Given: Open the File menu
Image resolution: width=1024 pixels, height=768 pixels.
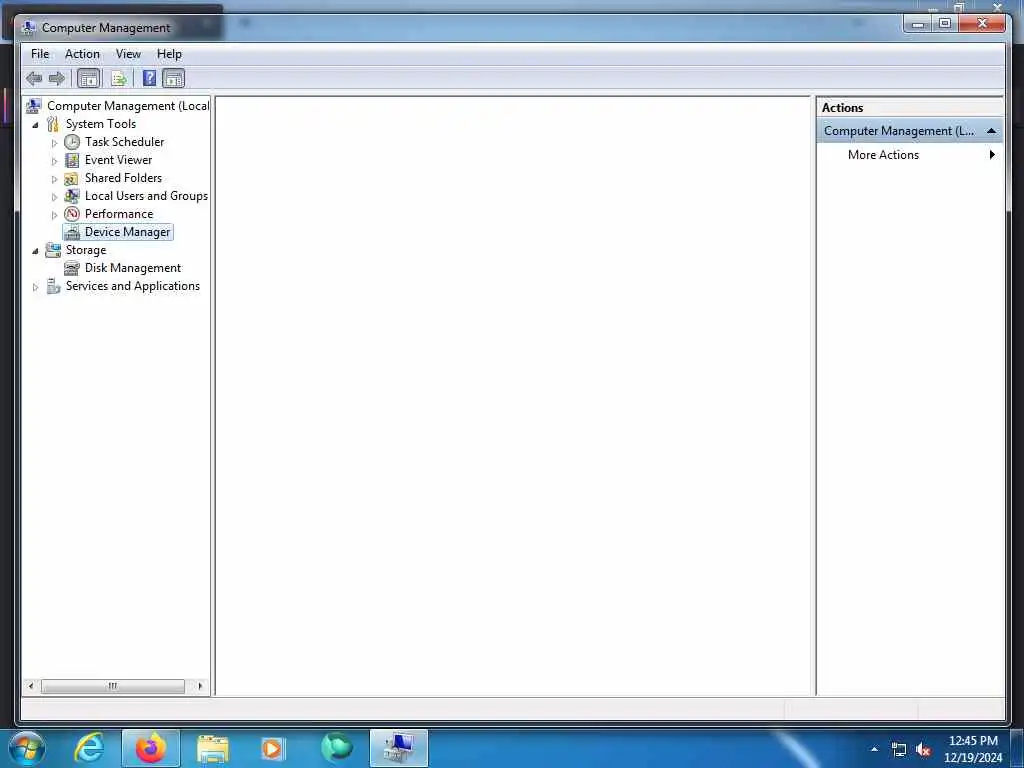Looking at the screenshot, I should pyautogui.click(x=40, y=54).
